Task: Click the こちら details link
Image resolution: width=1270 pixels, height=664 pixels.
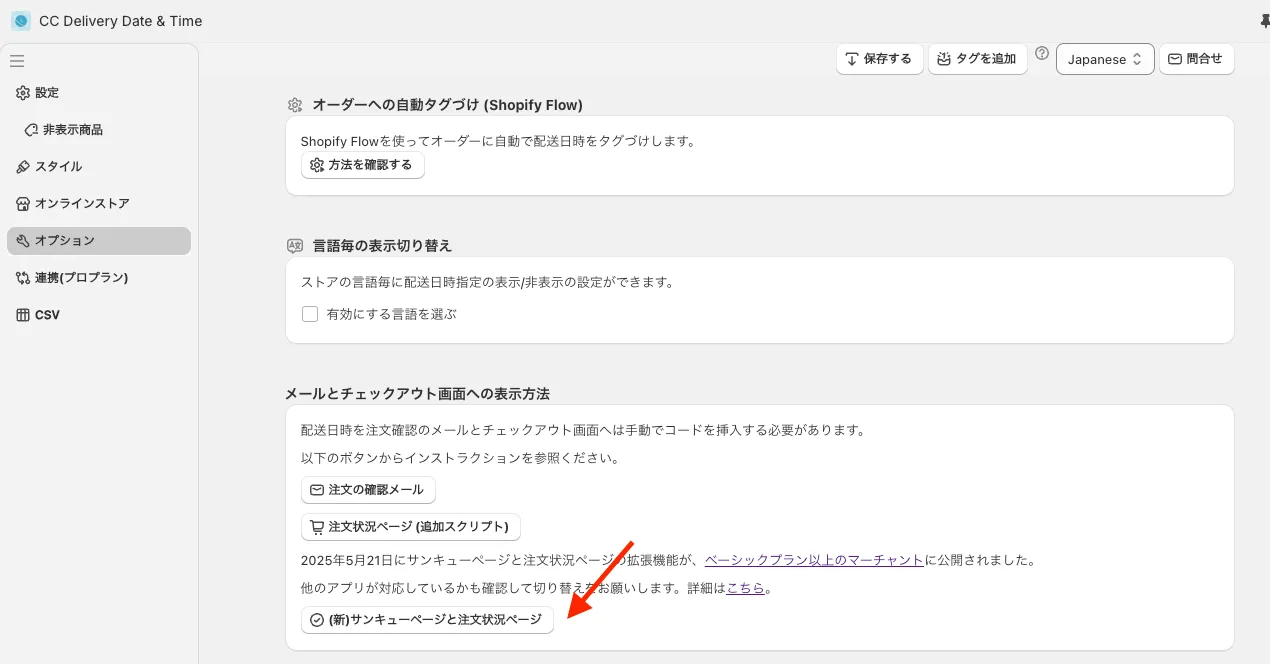Action: coord(745,588)
